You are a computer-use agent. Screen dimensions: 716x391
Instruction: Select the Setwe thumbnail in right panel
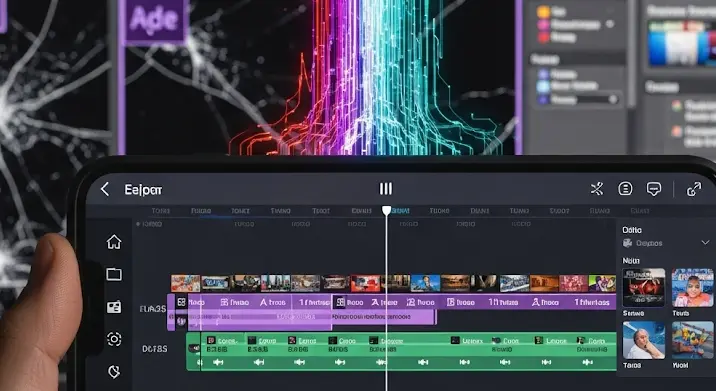(x=644, y=287)
